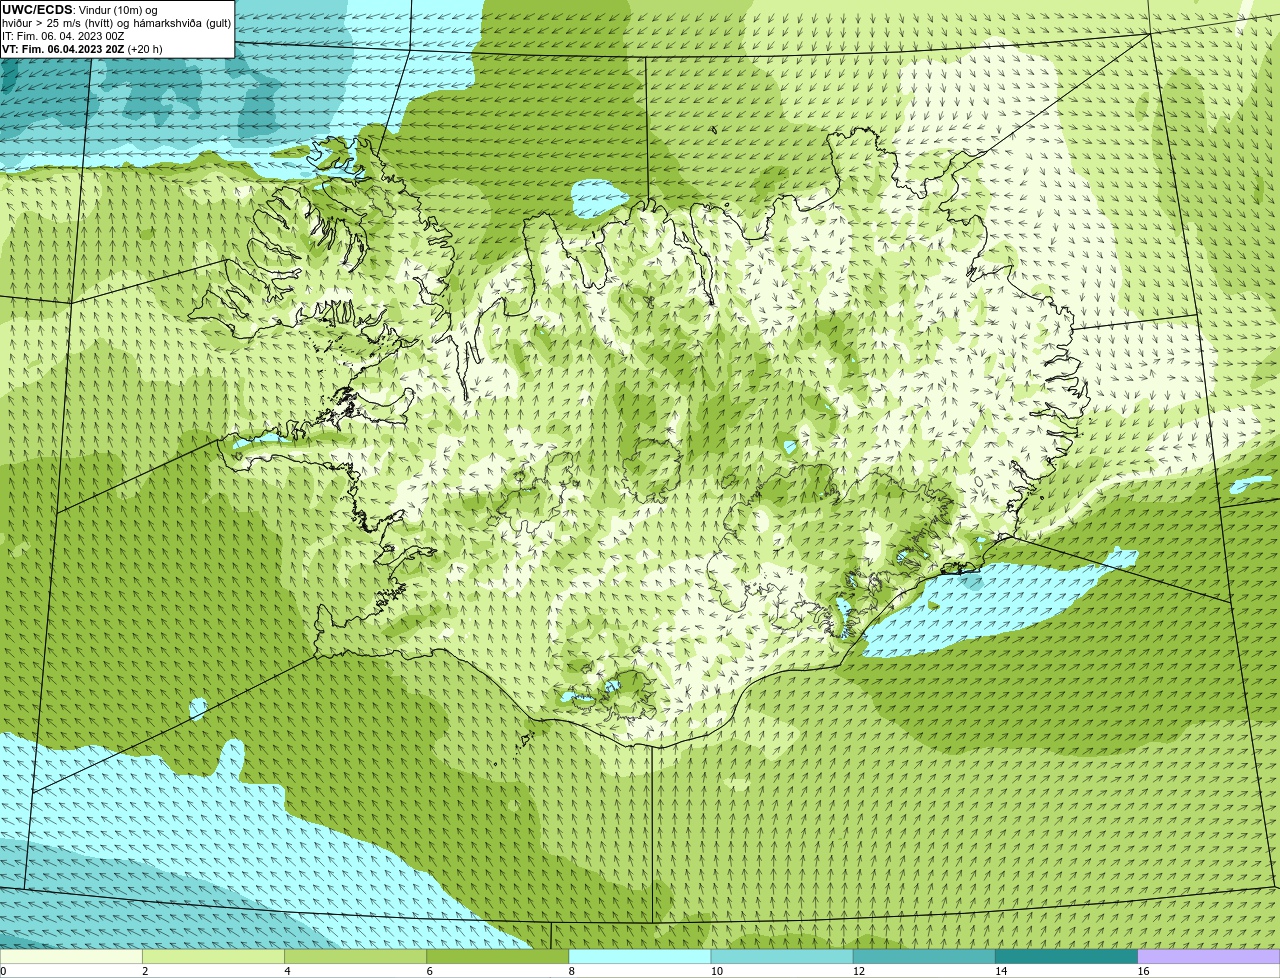Screen dimensions: 1280x978
Task: Click the '6' tick label on the color scale
Action: [x=430, y=971]
